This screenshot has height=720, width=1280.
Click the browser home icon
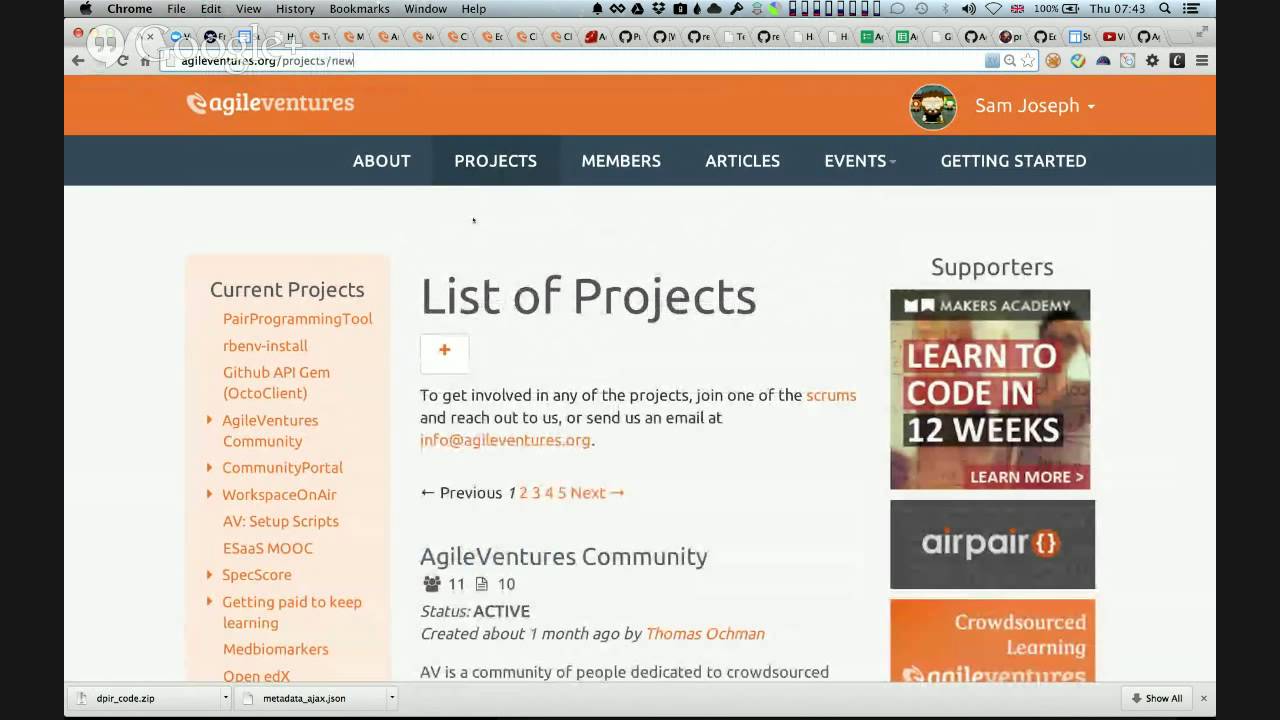(145, 61)
